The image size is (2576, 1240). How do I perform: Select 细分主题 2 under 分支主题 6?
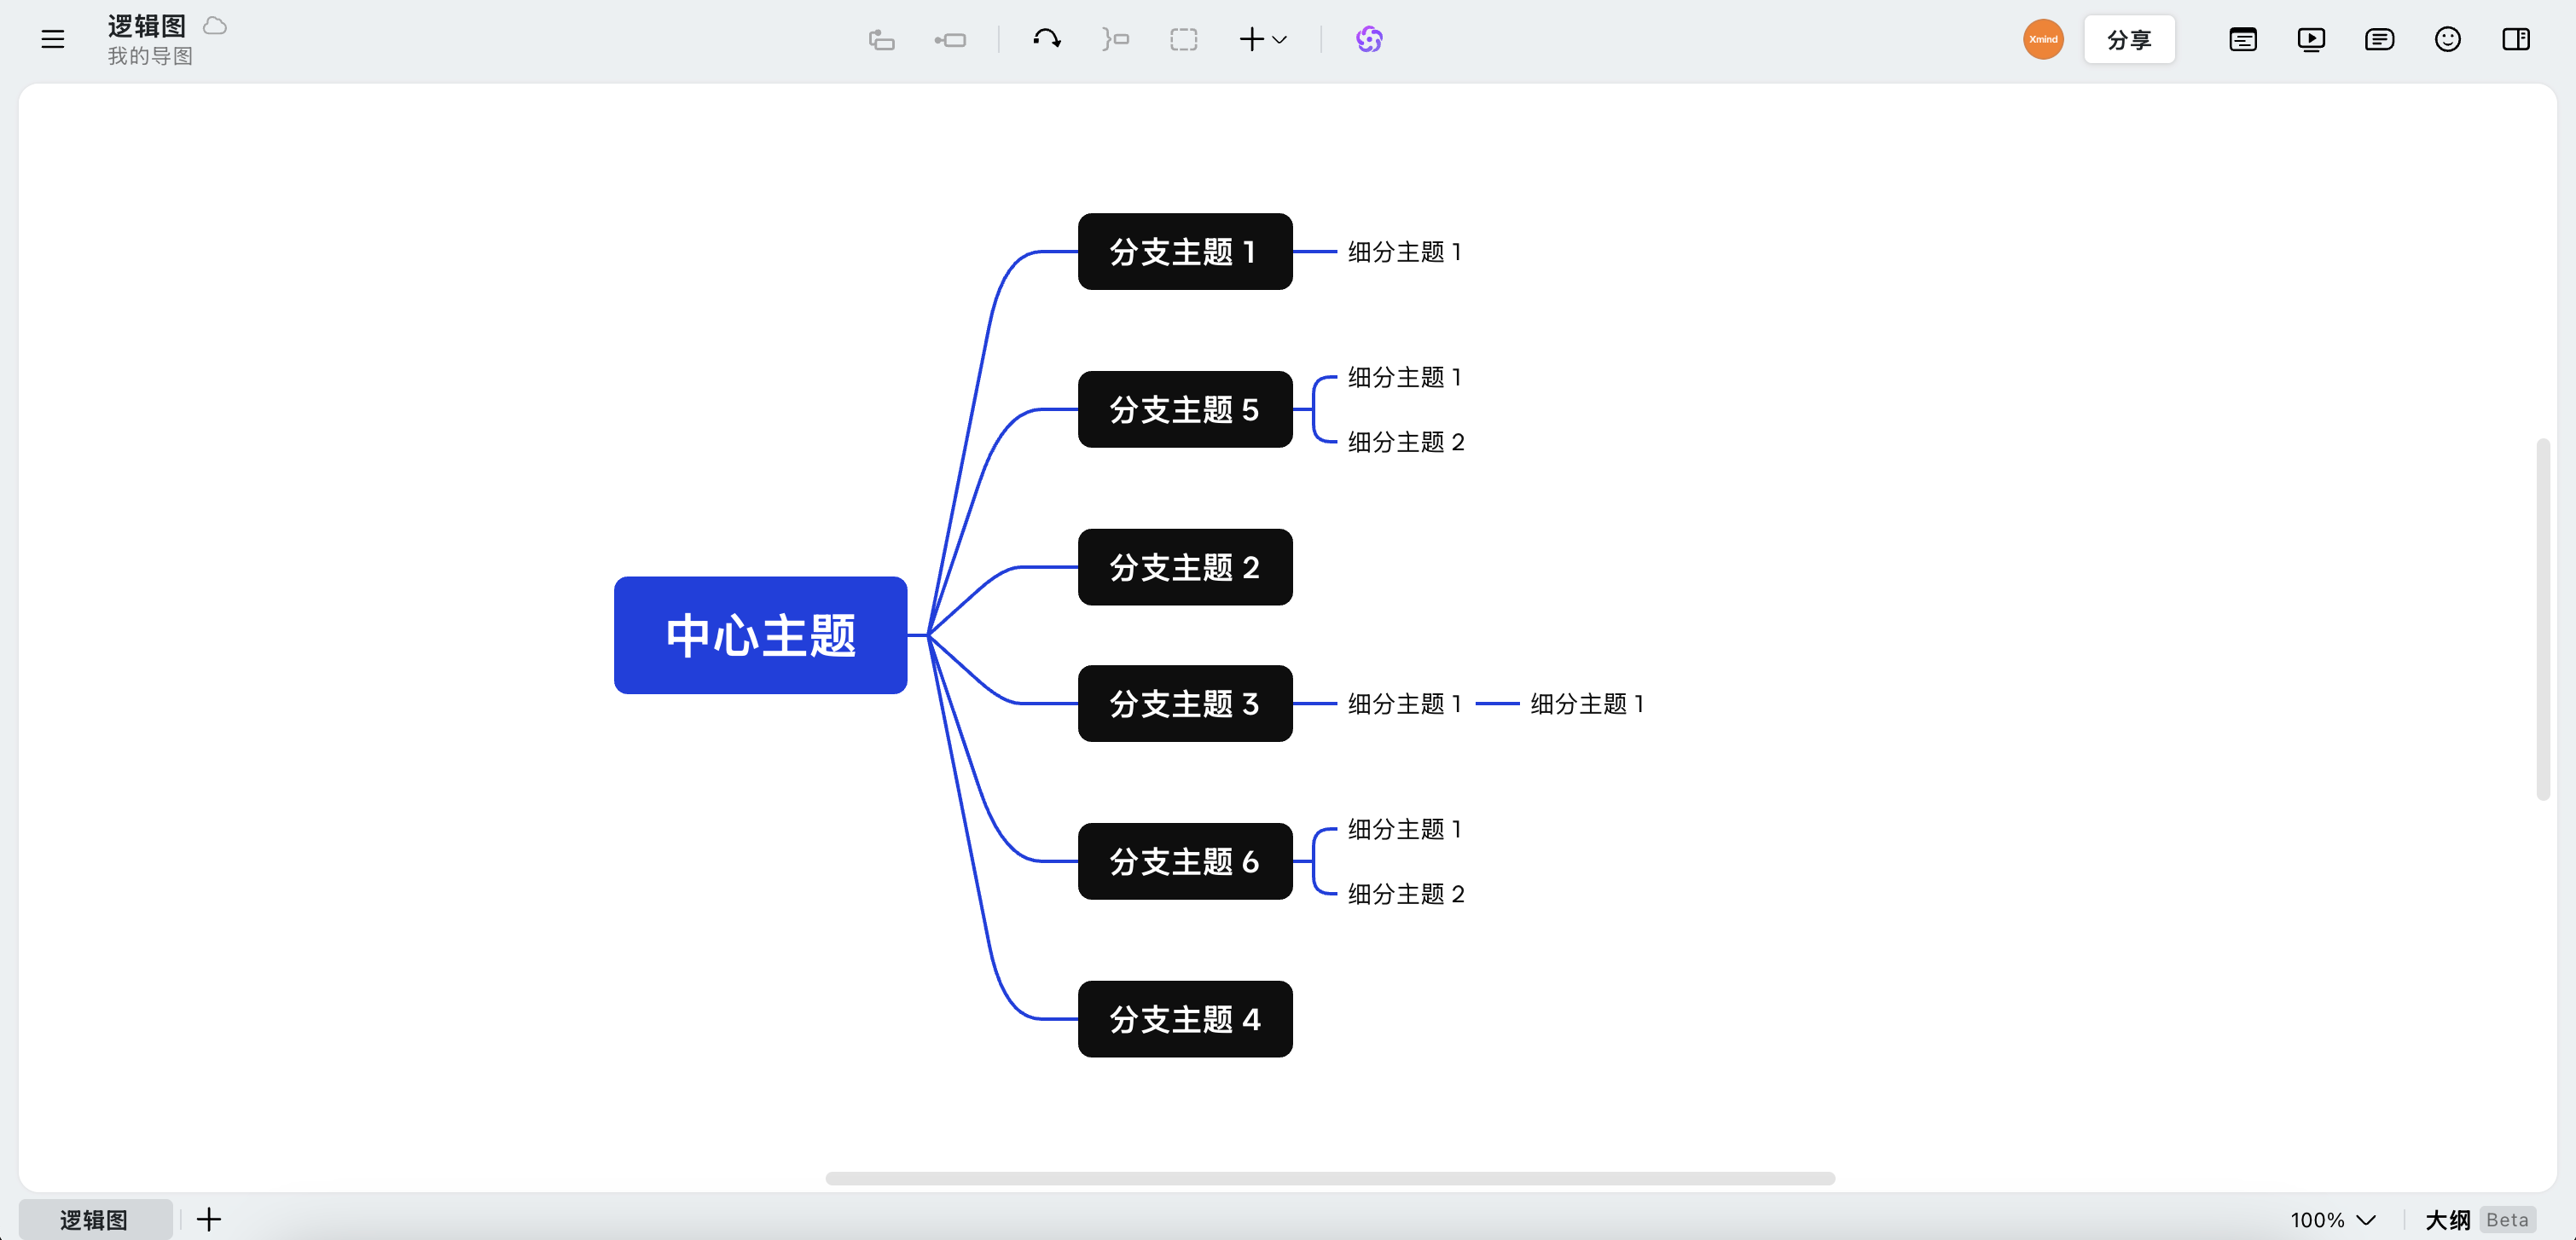click(x=1406, y=893)
